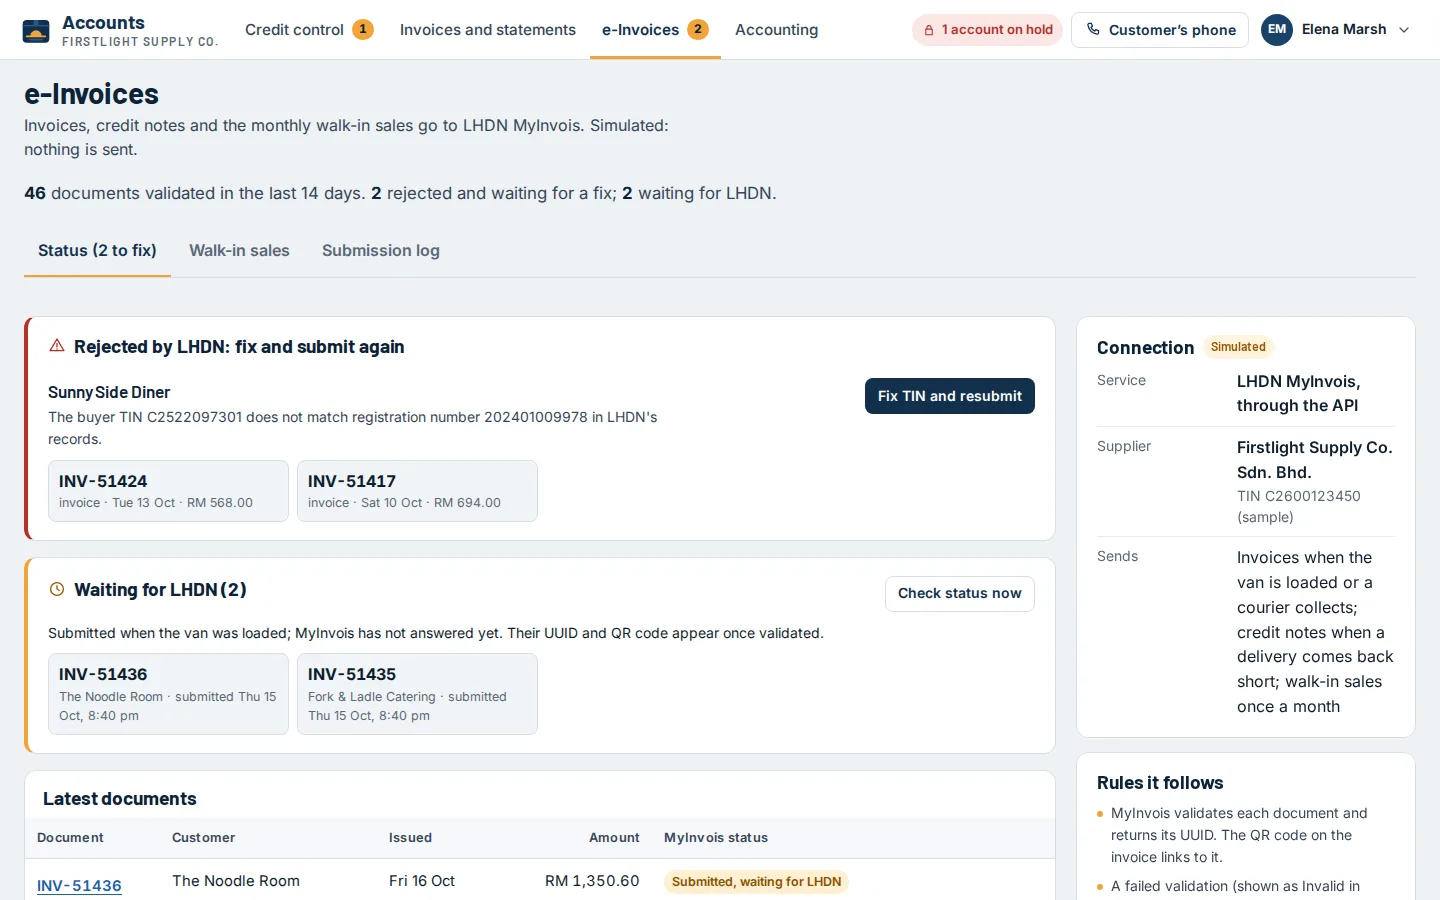Go to the Accounting section
This screenshot has width=1440, height=900.
coord(776,30)
